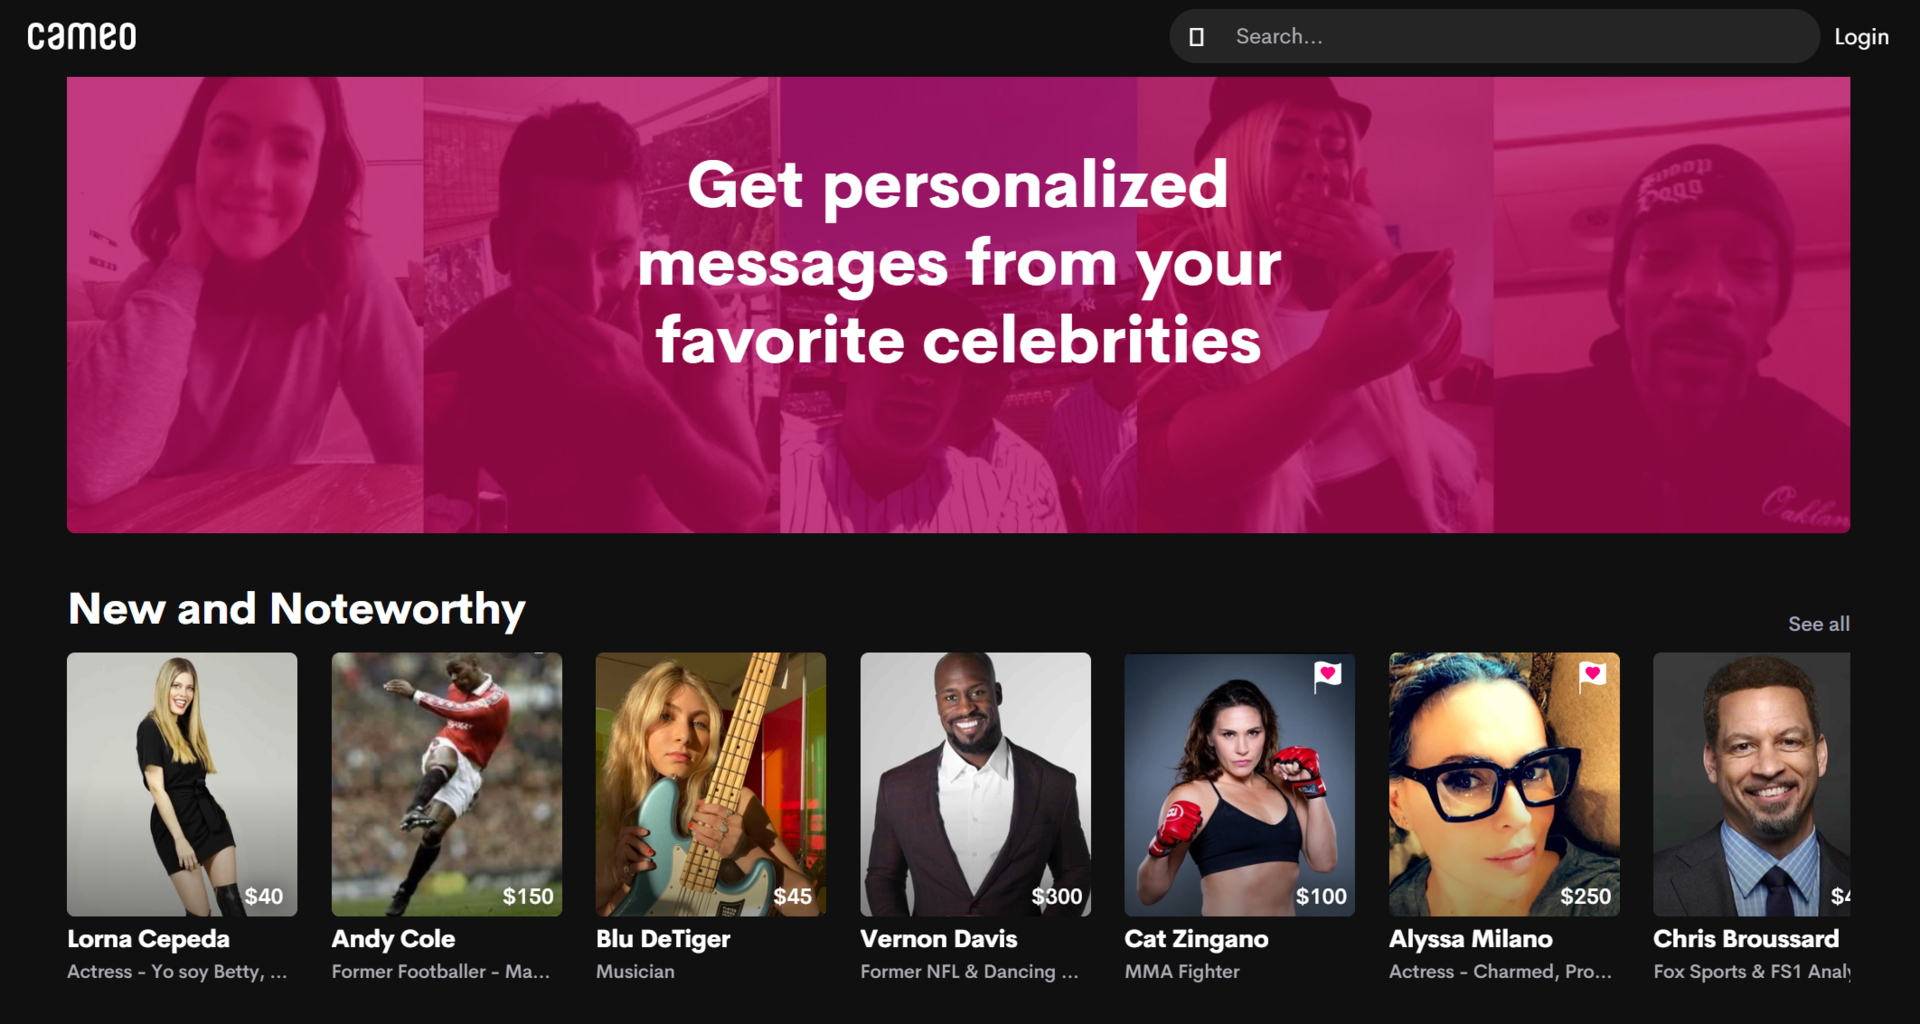Select Andy Cole's photo card
This screenshot has height=1024, width=1920.
coord(446,784)
